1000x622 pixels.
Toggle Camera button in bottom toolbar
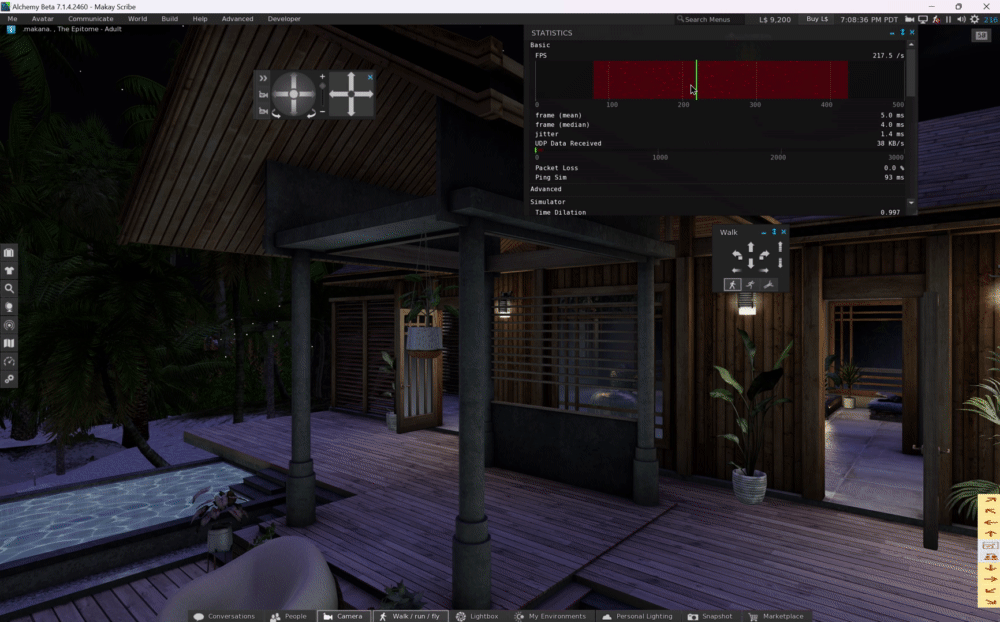[x=343, y=616]
